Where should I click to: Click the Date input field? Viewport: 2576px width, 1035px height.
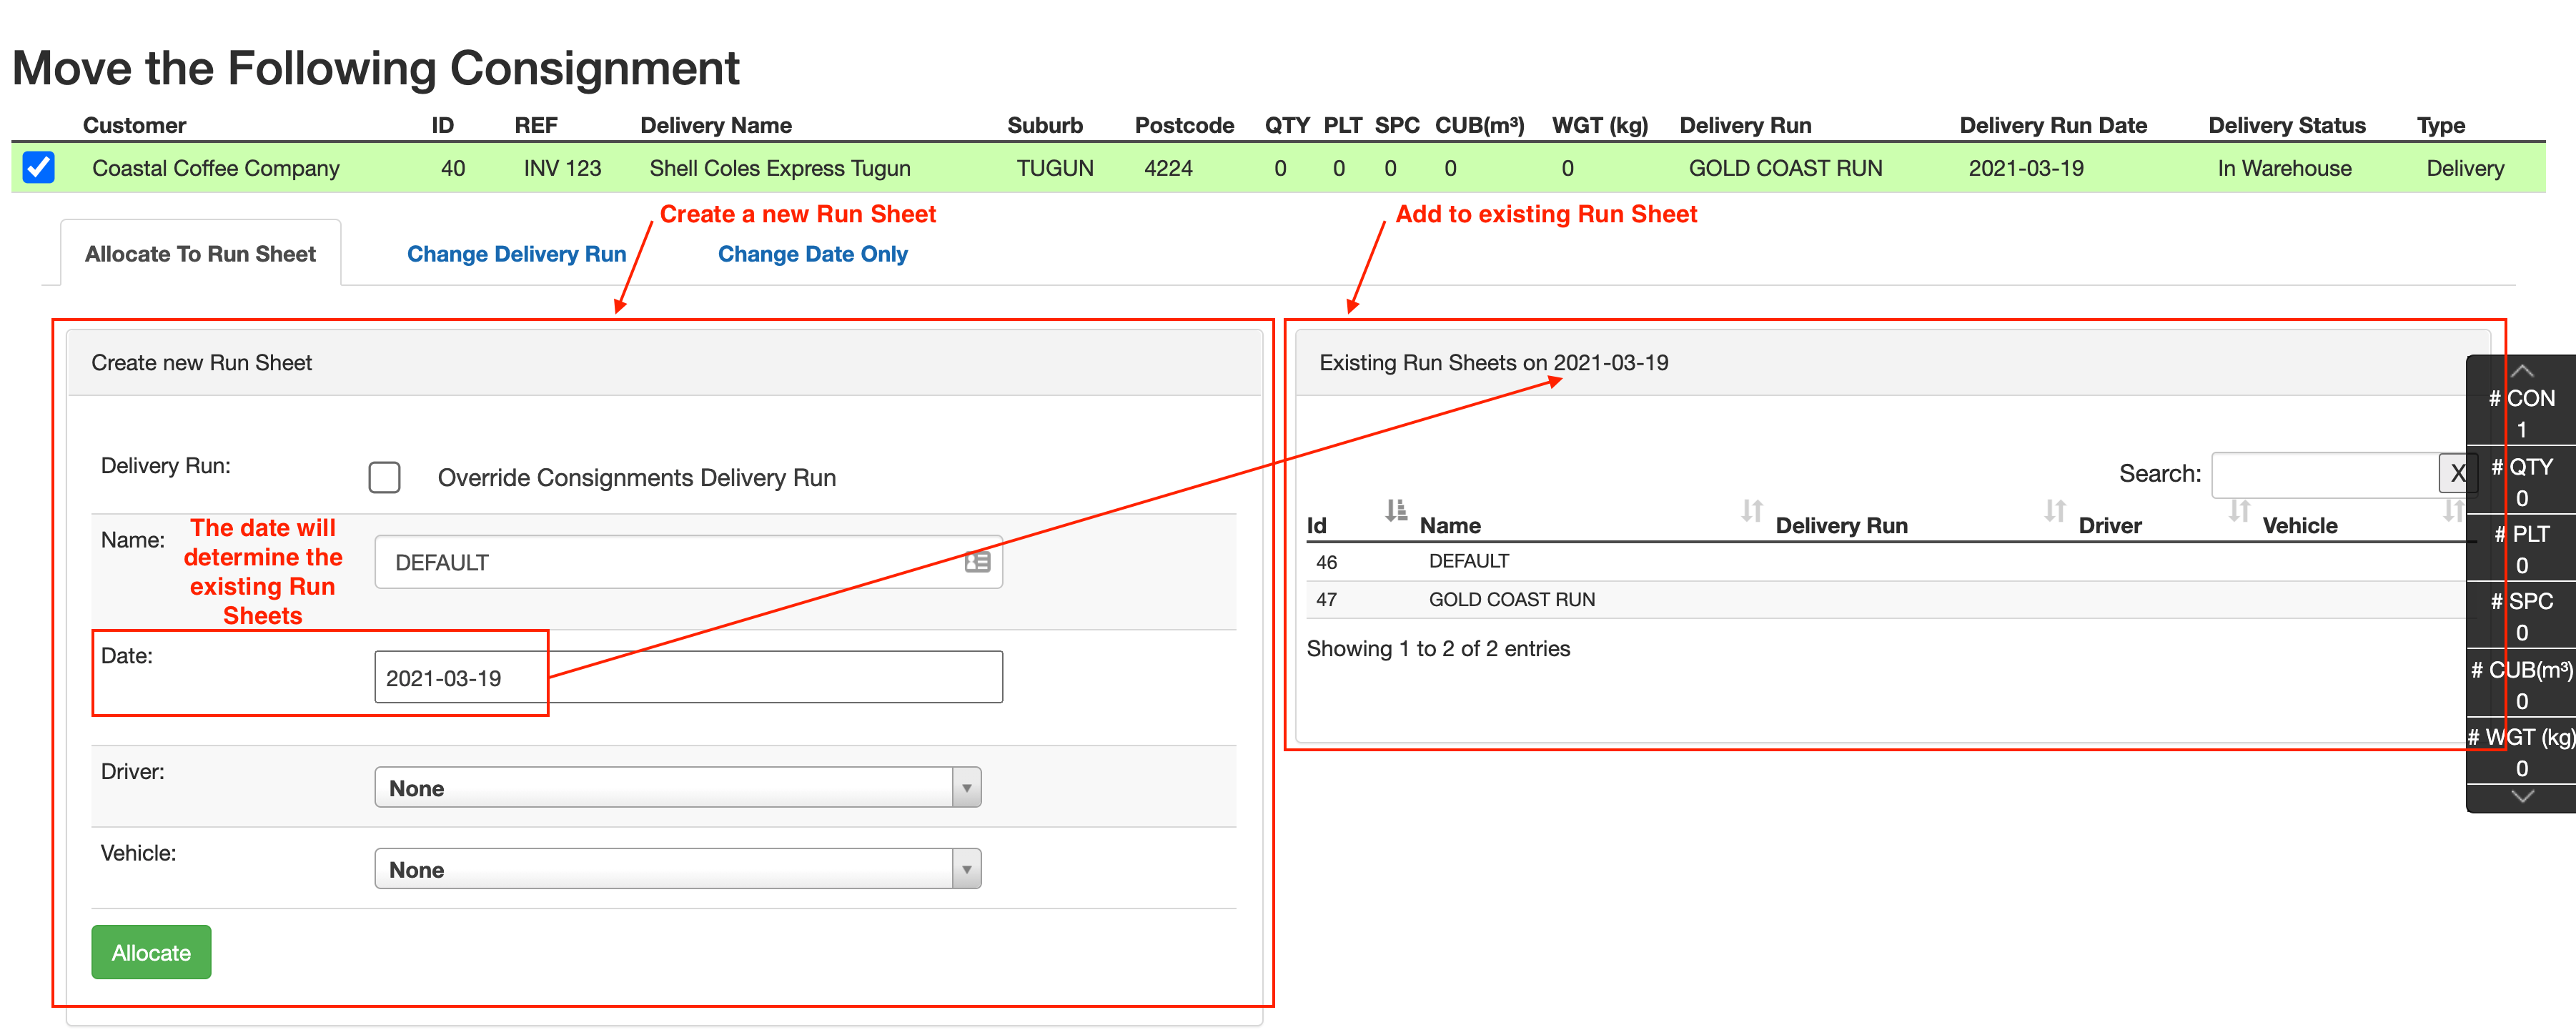pyautogui.click(x=687, y=678)
